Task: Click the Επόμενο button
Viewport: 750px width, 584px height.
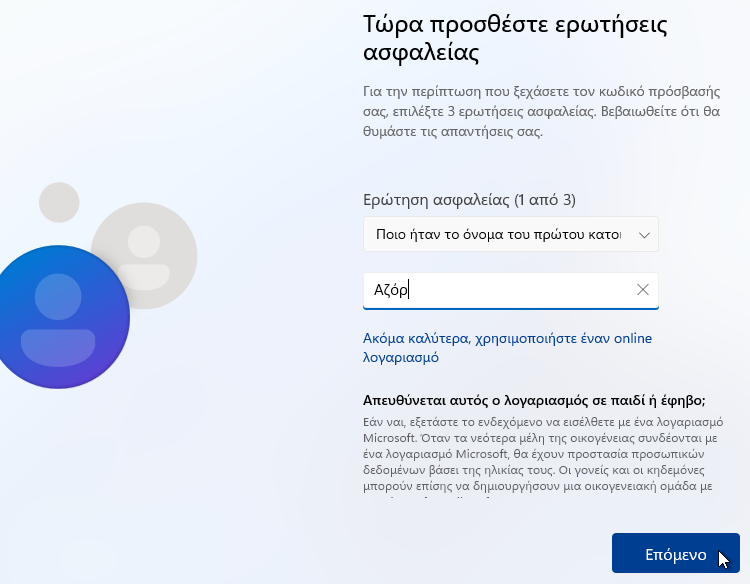Action: point(676,553)
